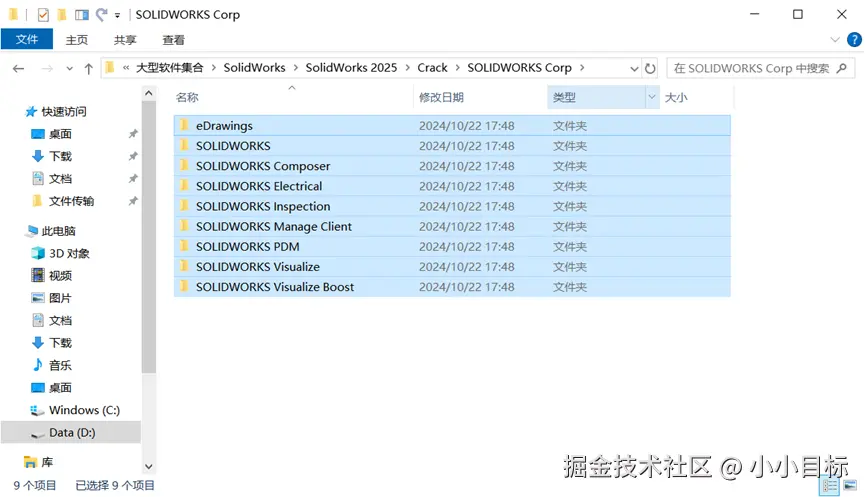Select the eDrawings folder

[x=452, y=126]
